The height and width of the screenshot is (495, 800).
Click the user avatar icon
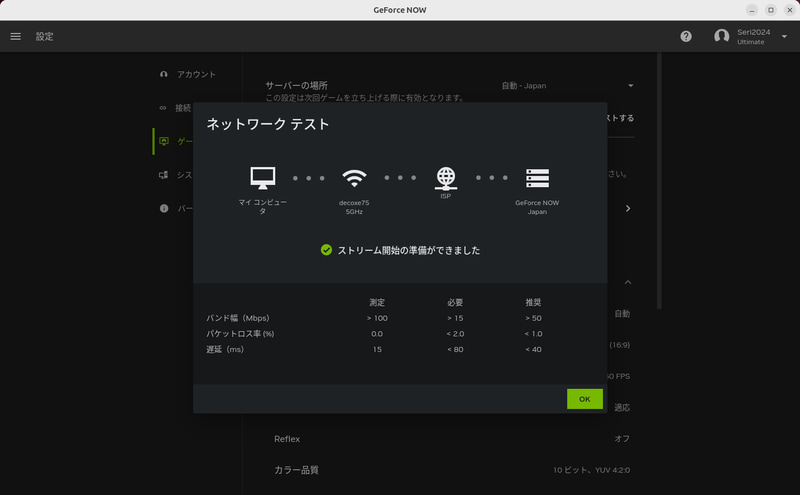pos(721,36)
